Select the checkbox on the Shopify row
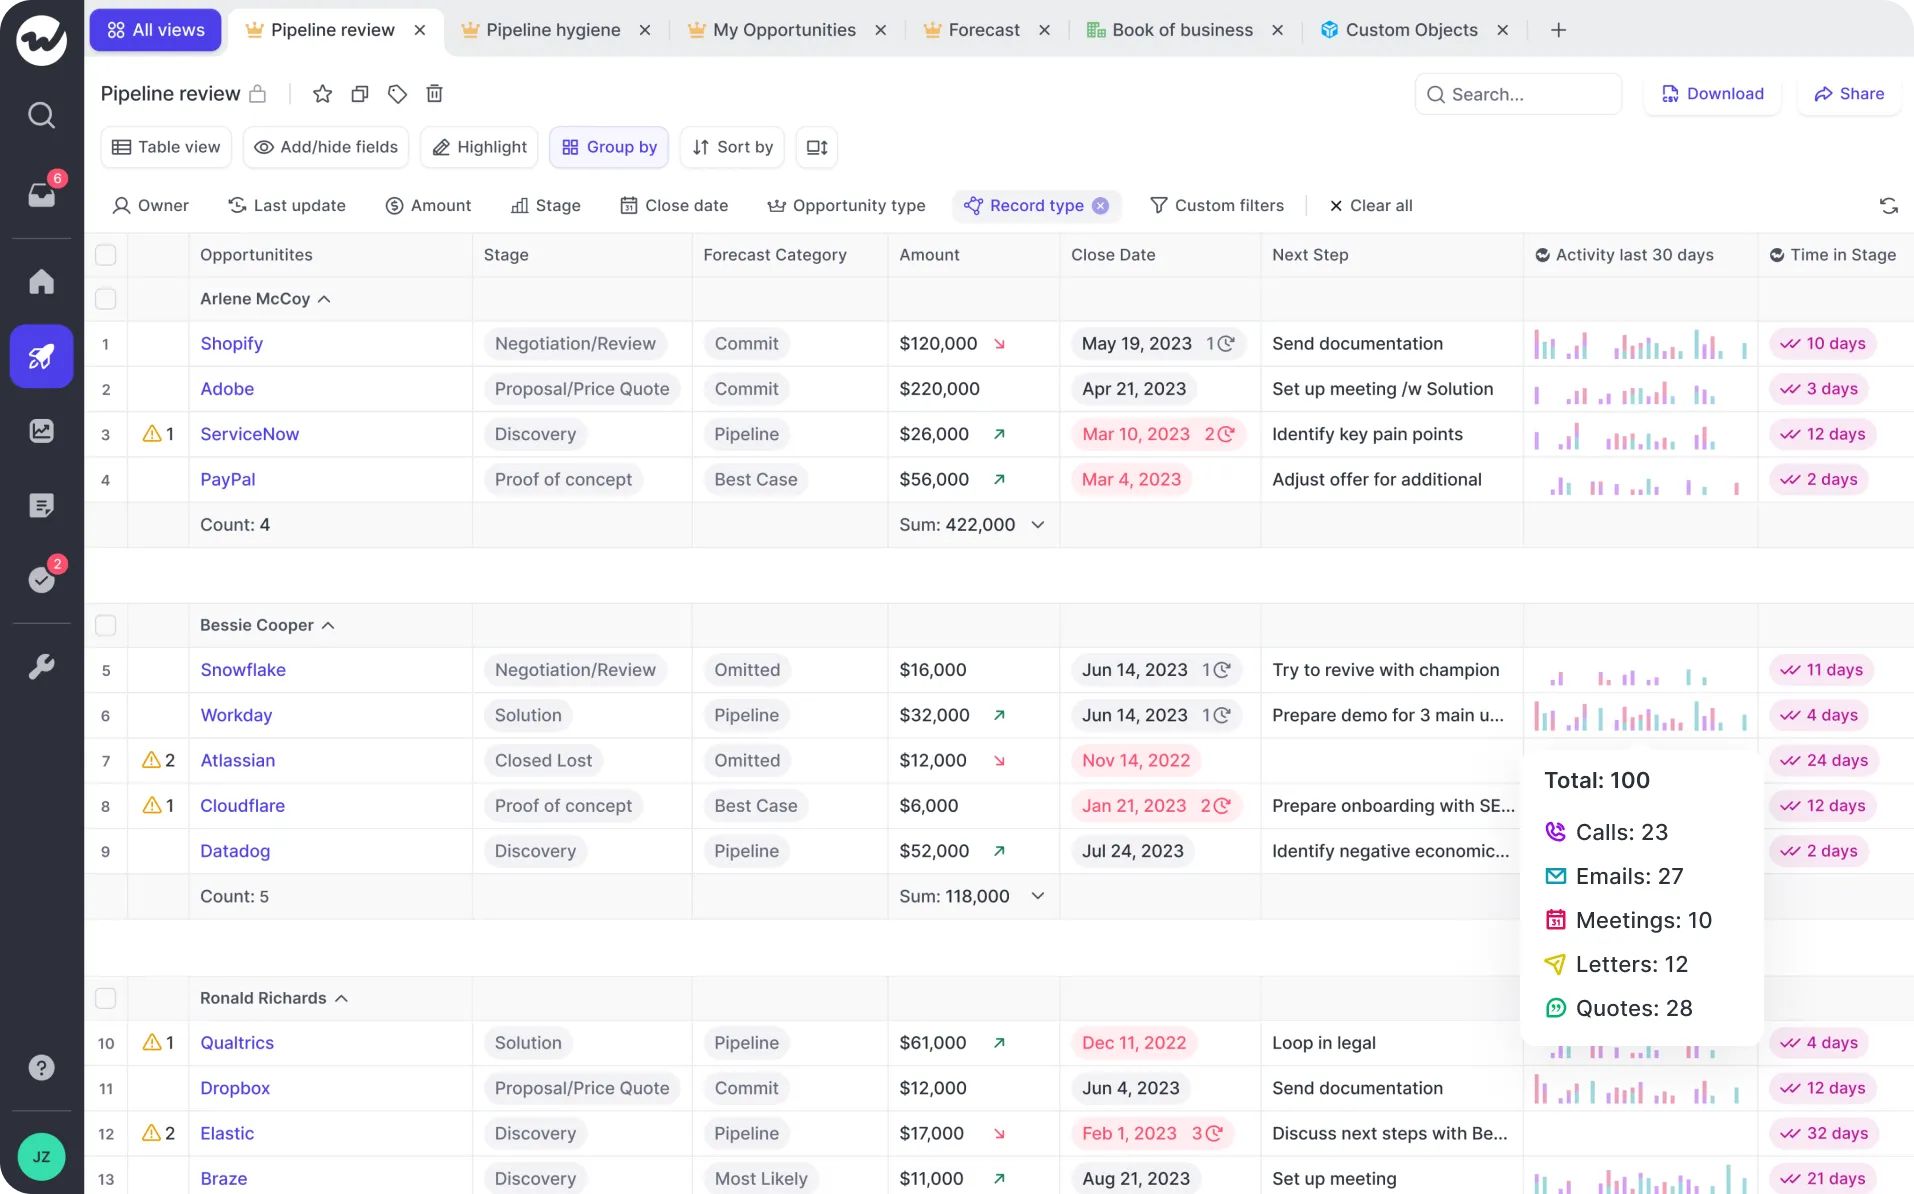Viewport: 1914px width, 1194px height. pyautogui.click(x=106, y=343)
